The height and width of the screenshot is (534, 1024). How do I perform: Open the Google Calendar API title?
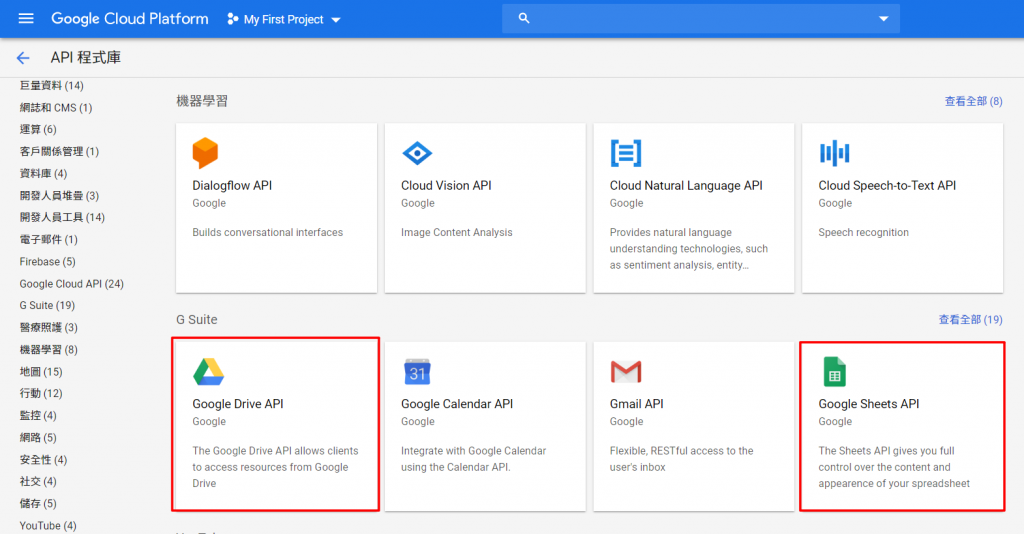[456, 403]
